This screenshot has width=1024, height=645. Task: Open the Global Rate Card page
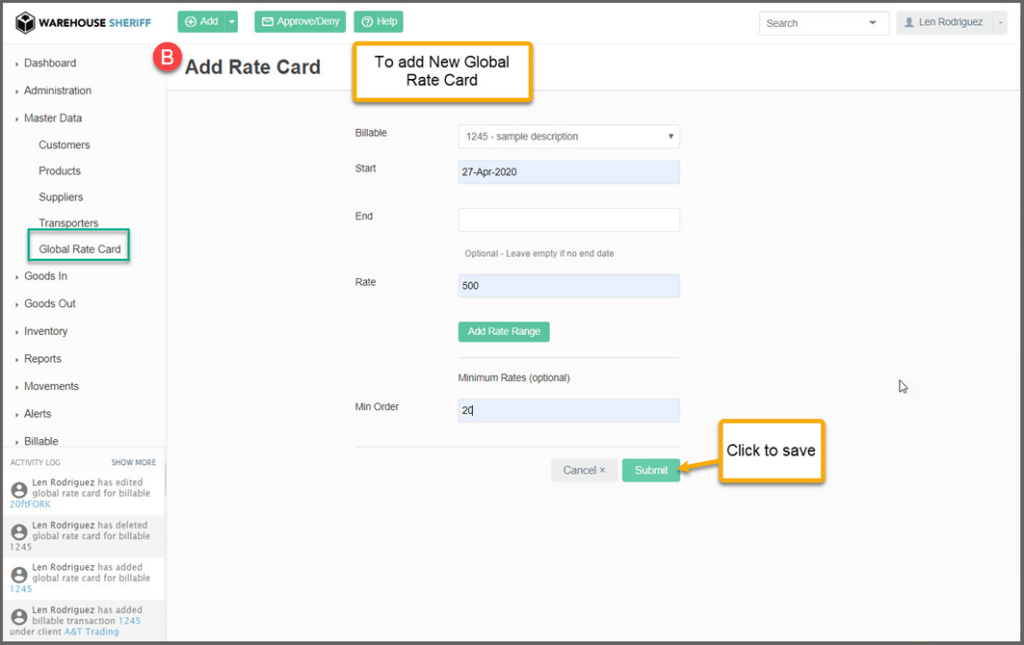click(x=79, y=249)
